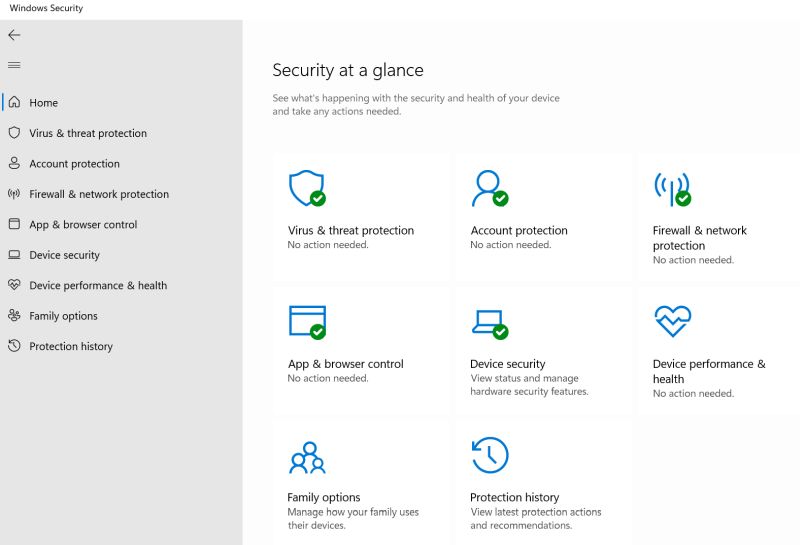Click the large heart health tile icon
Image resolution: width=800 pixels, height=545 pixels.
[x=673, y=321]
